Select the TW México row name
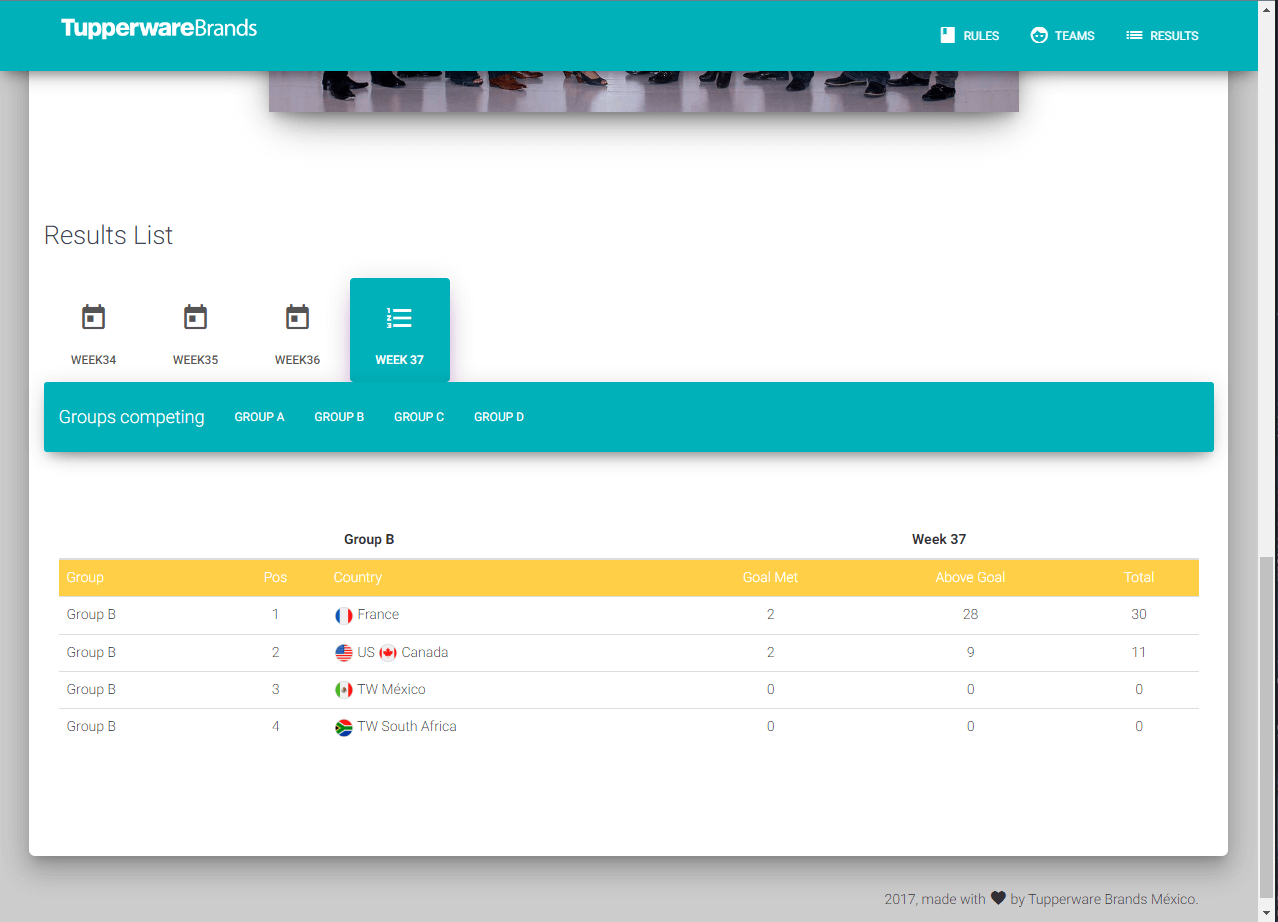The width and height of the screenshot is (1278, 922). coord(391,689)
